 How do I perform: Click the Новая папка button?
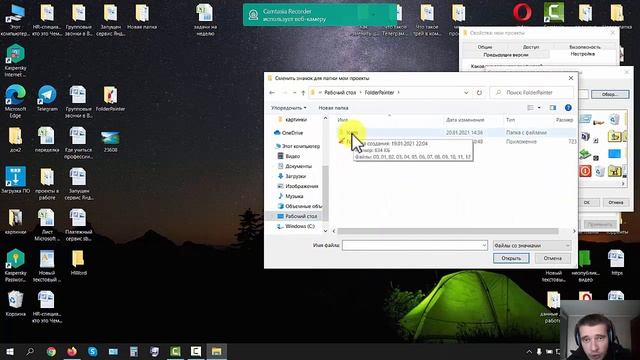(333, 108)
